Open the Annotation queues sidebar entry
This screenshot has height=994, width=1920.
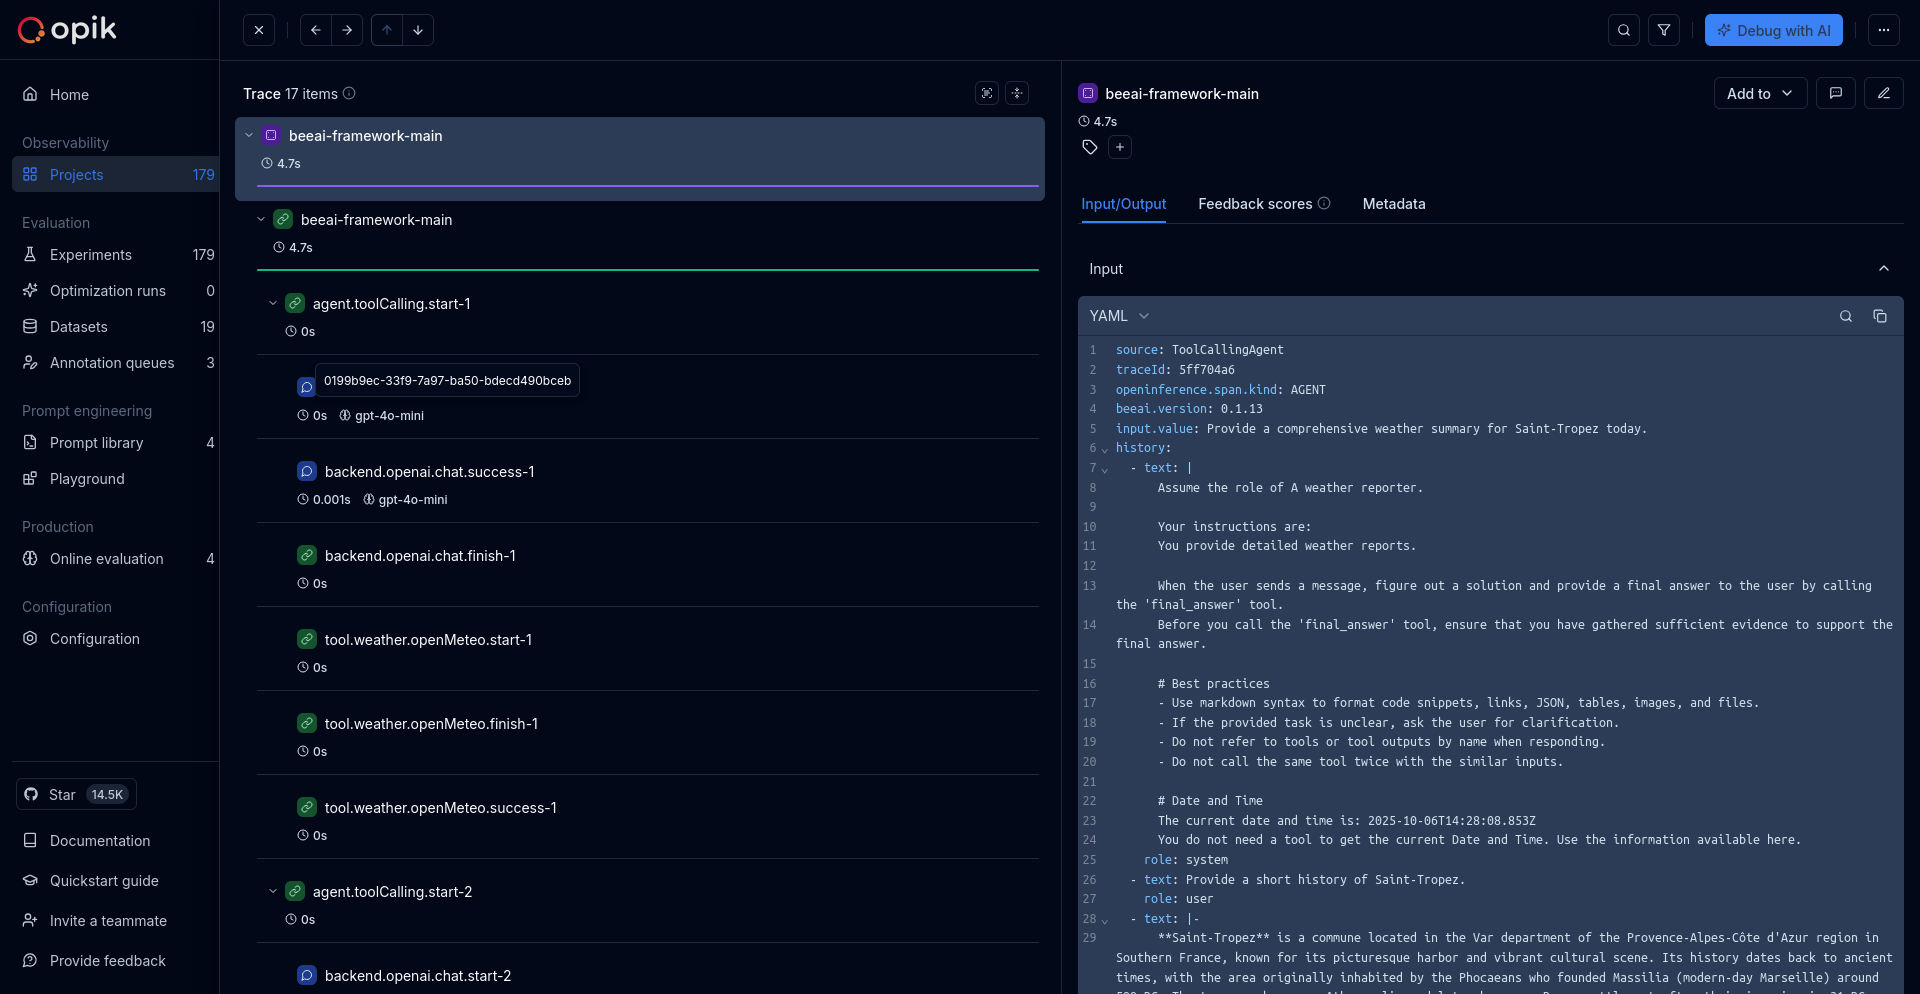(112, 362)
